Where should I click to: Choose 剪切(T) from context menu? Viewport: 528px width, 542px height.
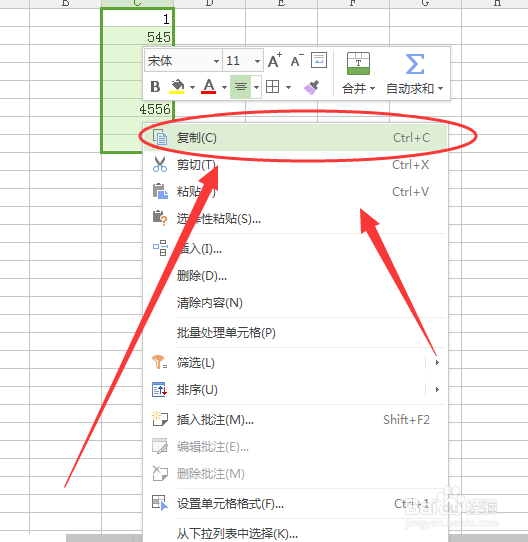tap(295, 165)
